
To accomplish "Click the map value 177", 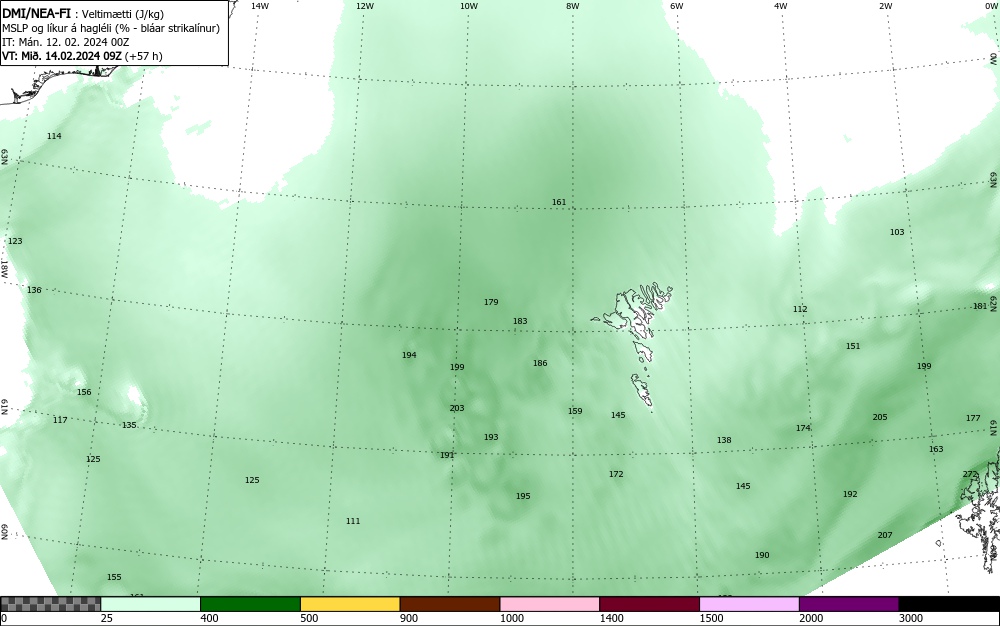I will tap(973, 418).
